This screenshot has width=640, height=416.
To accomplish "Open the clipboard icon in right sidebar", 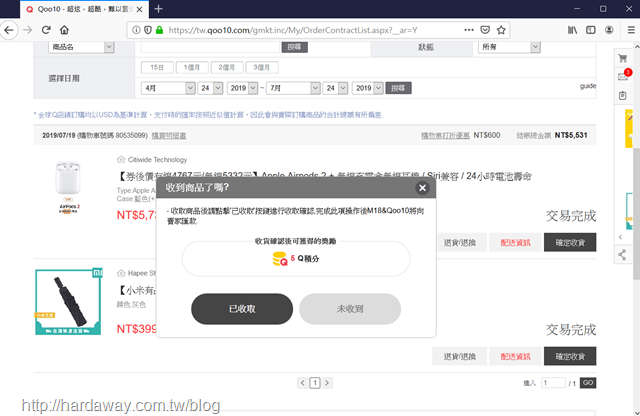I will coord(622,96).
